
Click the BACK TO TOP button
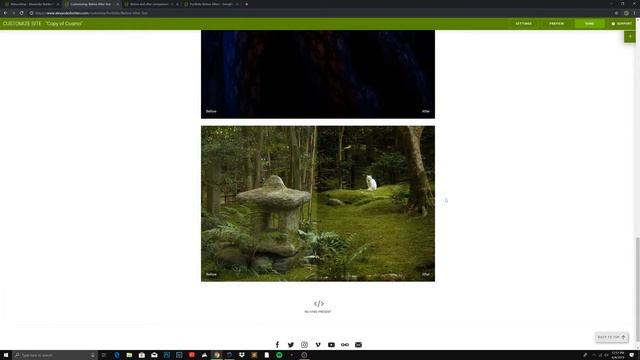click(x=611, y=337)
